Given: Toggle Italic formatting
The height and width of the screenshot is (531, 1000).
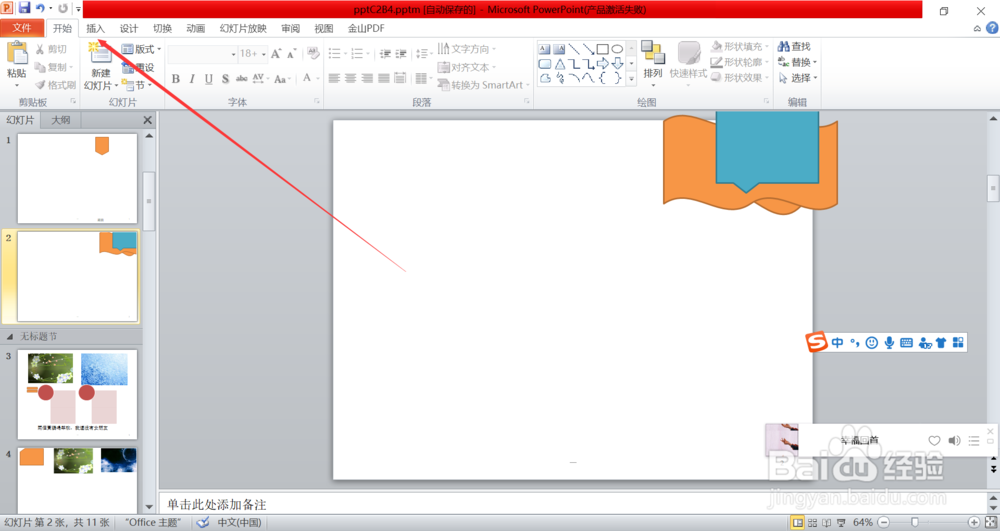Looking at the screenshot, I should tap(192, 79).
